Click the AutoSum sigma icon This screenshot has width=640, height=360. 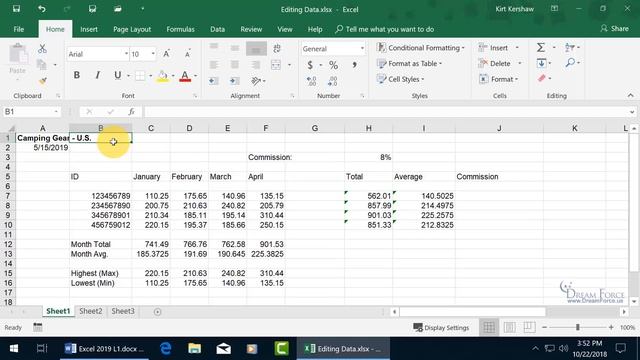coord(541,48)
